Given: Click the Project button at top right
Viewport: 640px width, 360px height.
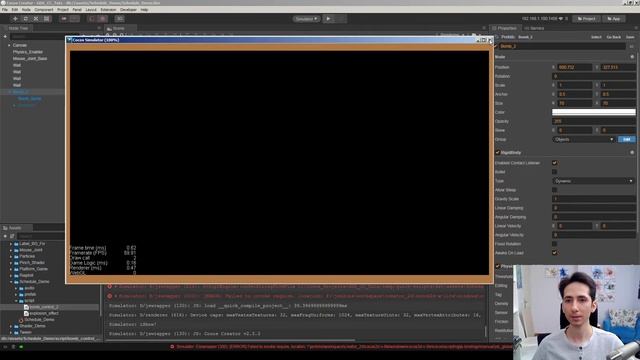Looking at the screenshot, I should click(587, 19).
